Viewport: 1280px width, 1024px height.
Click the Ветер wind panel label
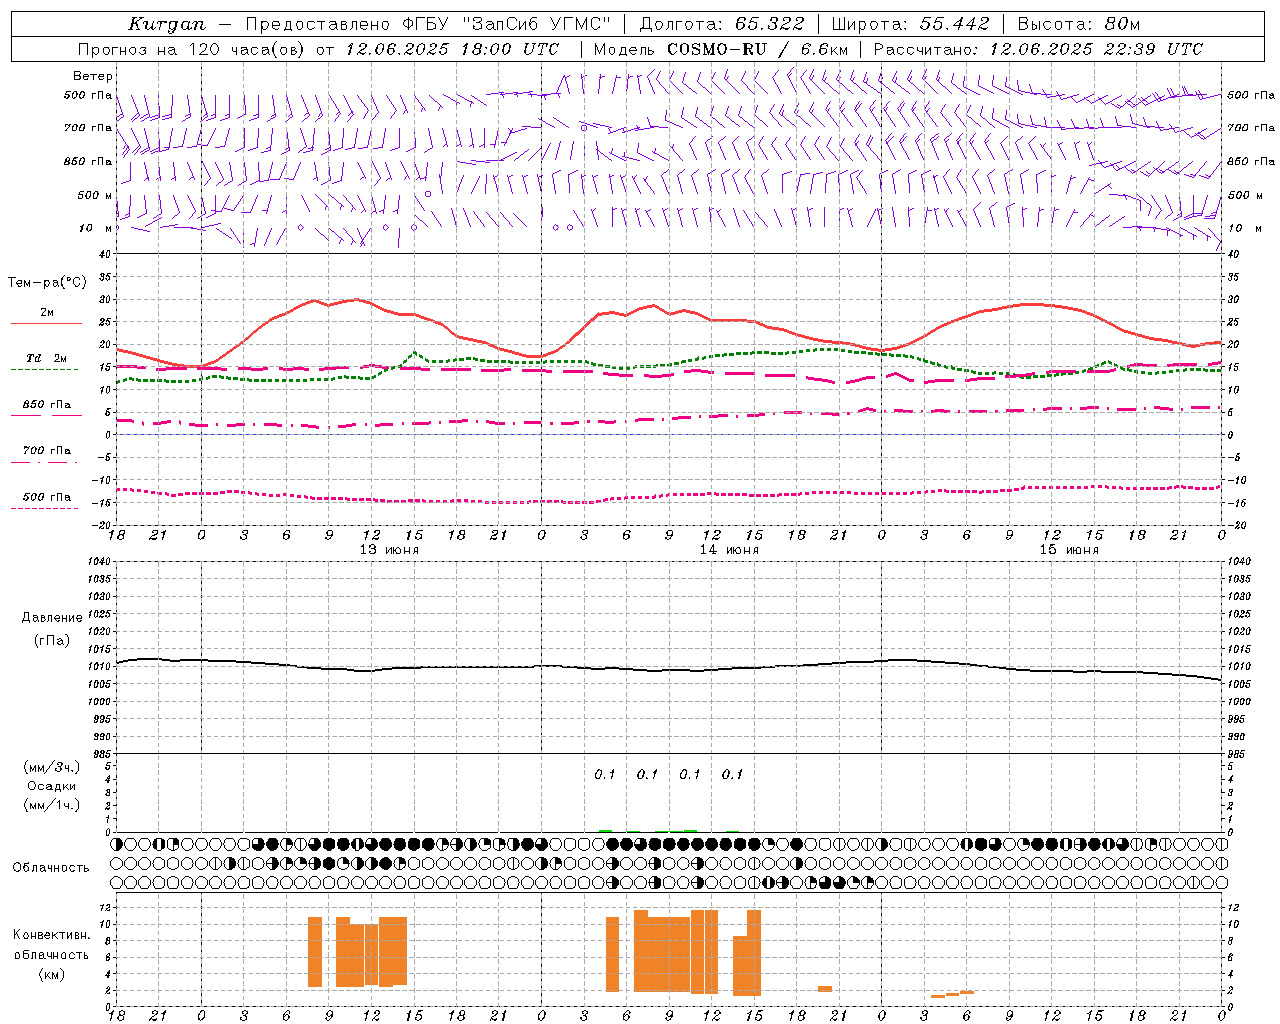point(92,76)
